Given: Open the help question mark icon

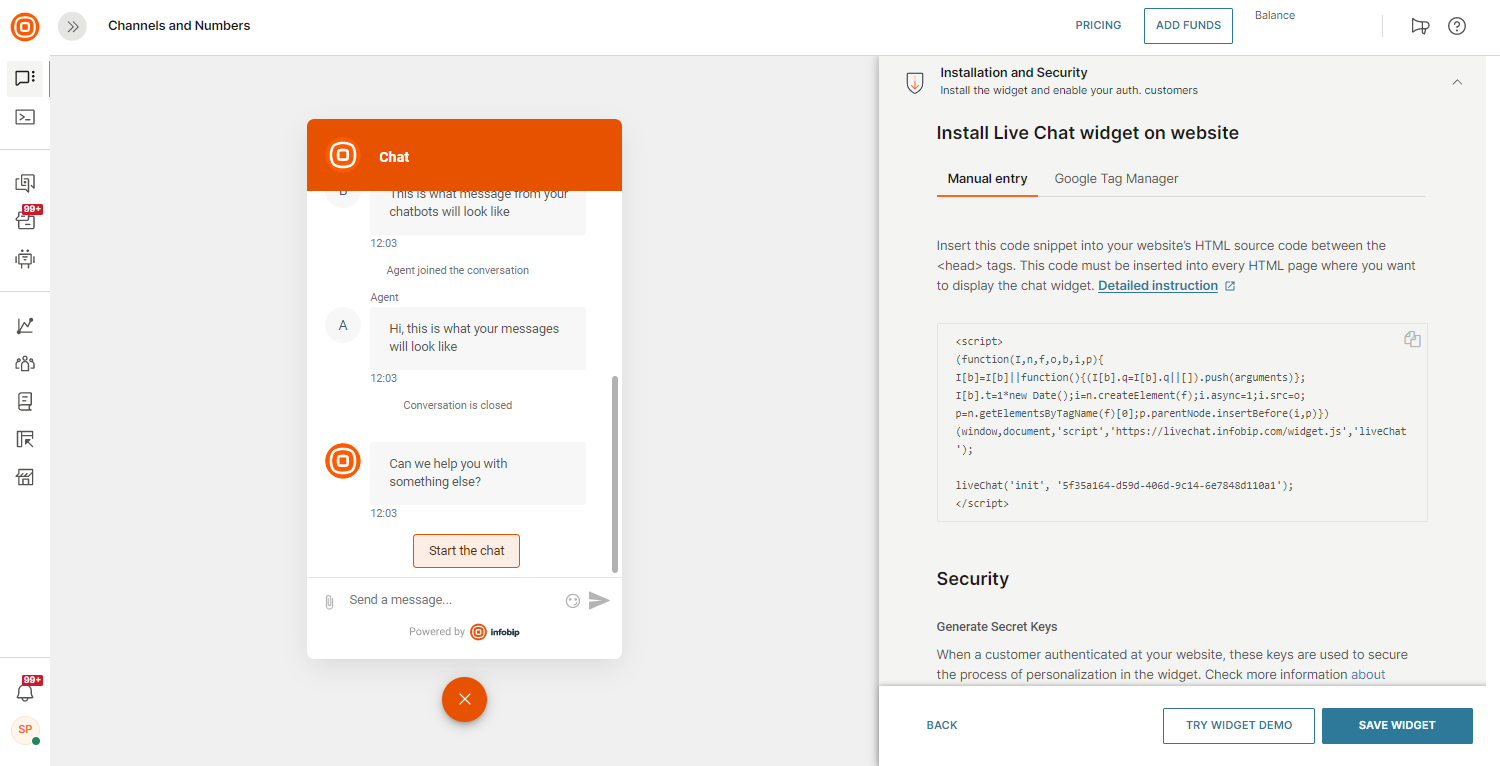Looking at the screenshot, I should (1457, 26).
